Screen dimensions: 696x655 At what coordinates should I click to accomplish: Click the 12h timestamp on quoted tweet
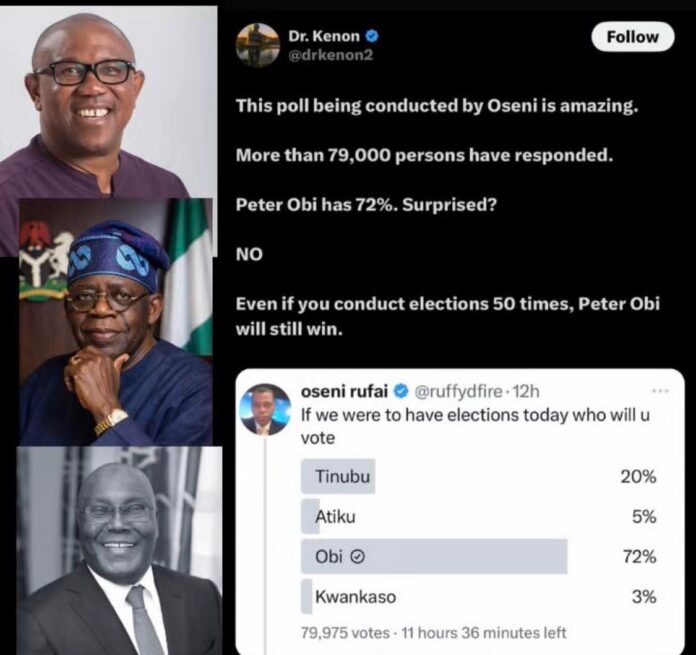(528, 391)
